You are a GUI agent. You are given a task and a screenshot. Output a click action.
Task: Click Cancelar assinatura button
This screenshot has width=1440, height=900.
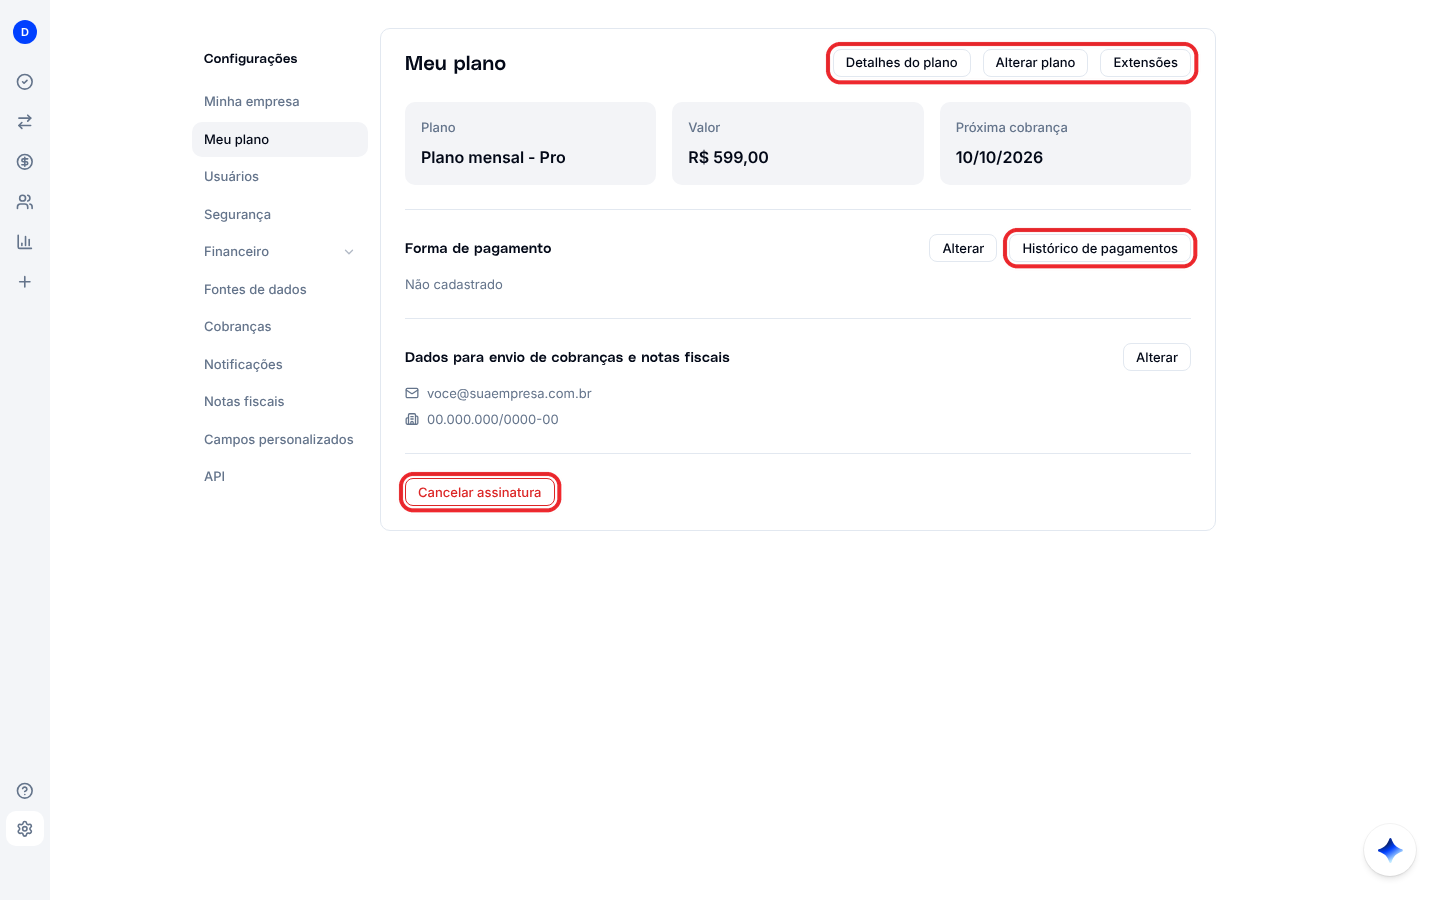tap(480, 492)
